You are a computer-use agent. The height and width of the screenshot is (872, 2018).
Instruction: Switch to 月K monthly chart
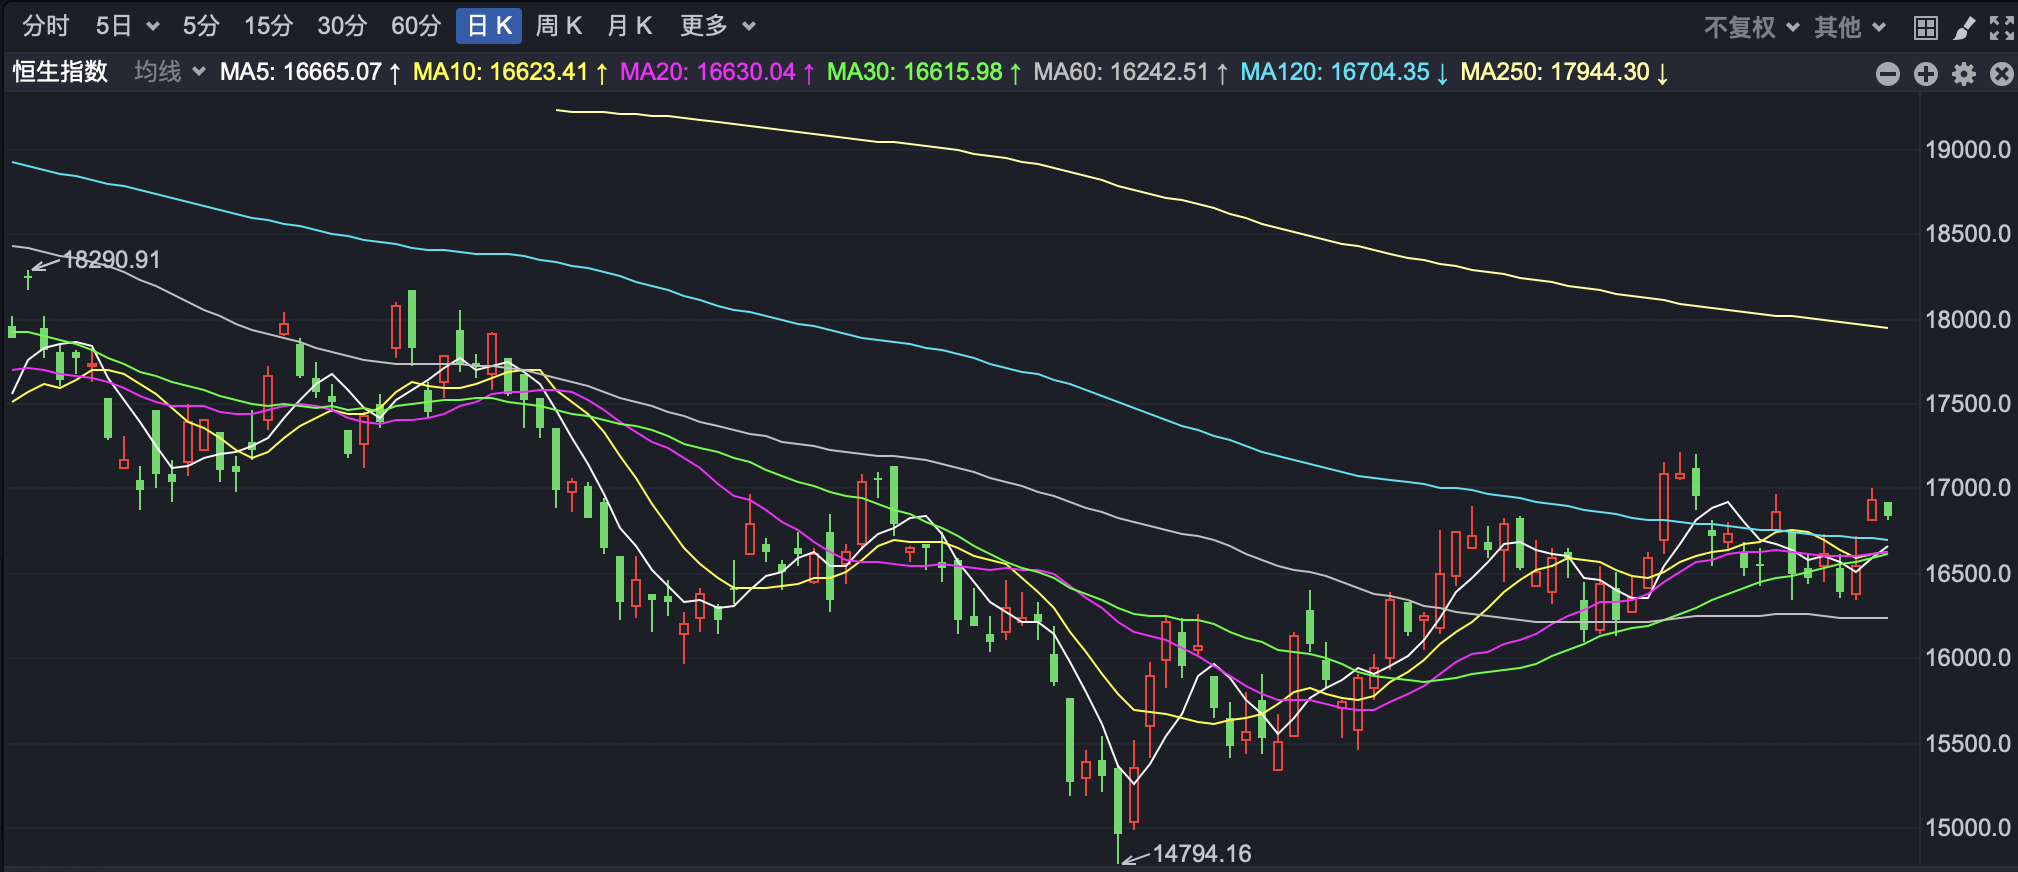tap(630, 26)
